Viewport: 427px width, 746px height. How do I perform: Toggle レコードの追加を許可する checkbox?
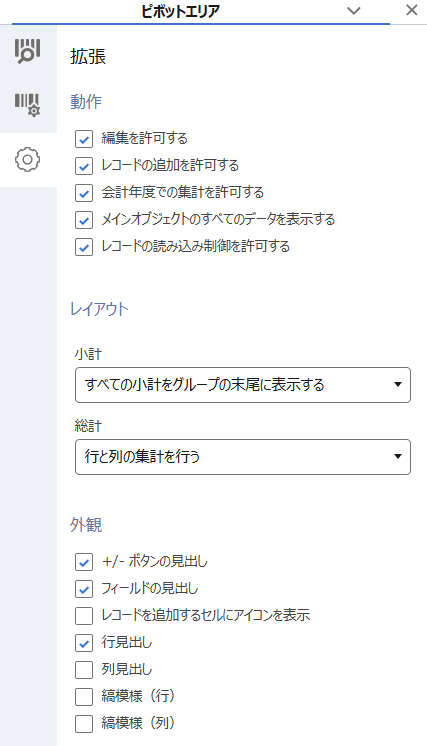[84, 166]
